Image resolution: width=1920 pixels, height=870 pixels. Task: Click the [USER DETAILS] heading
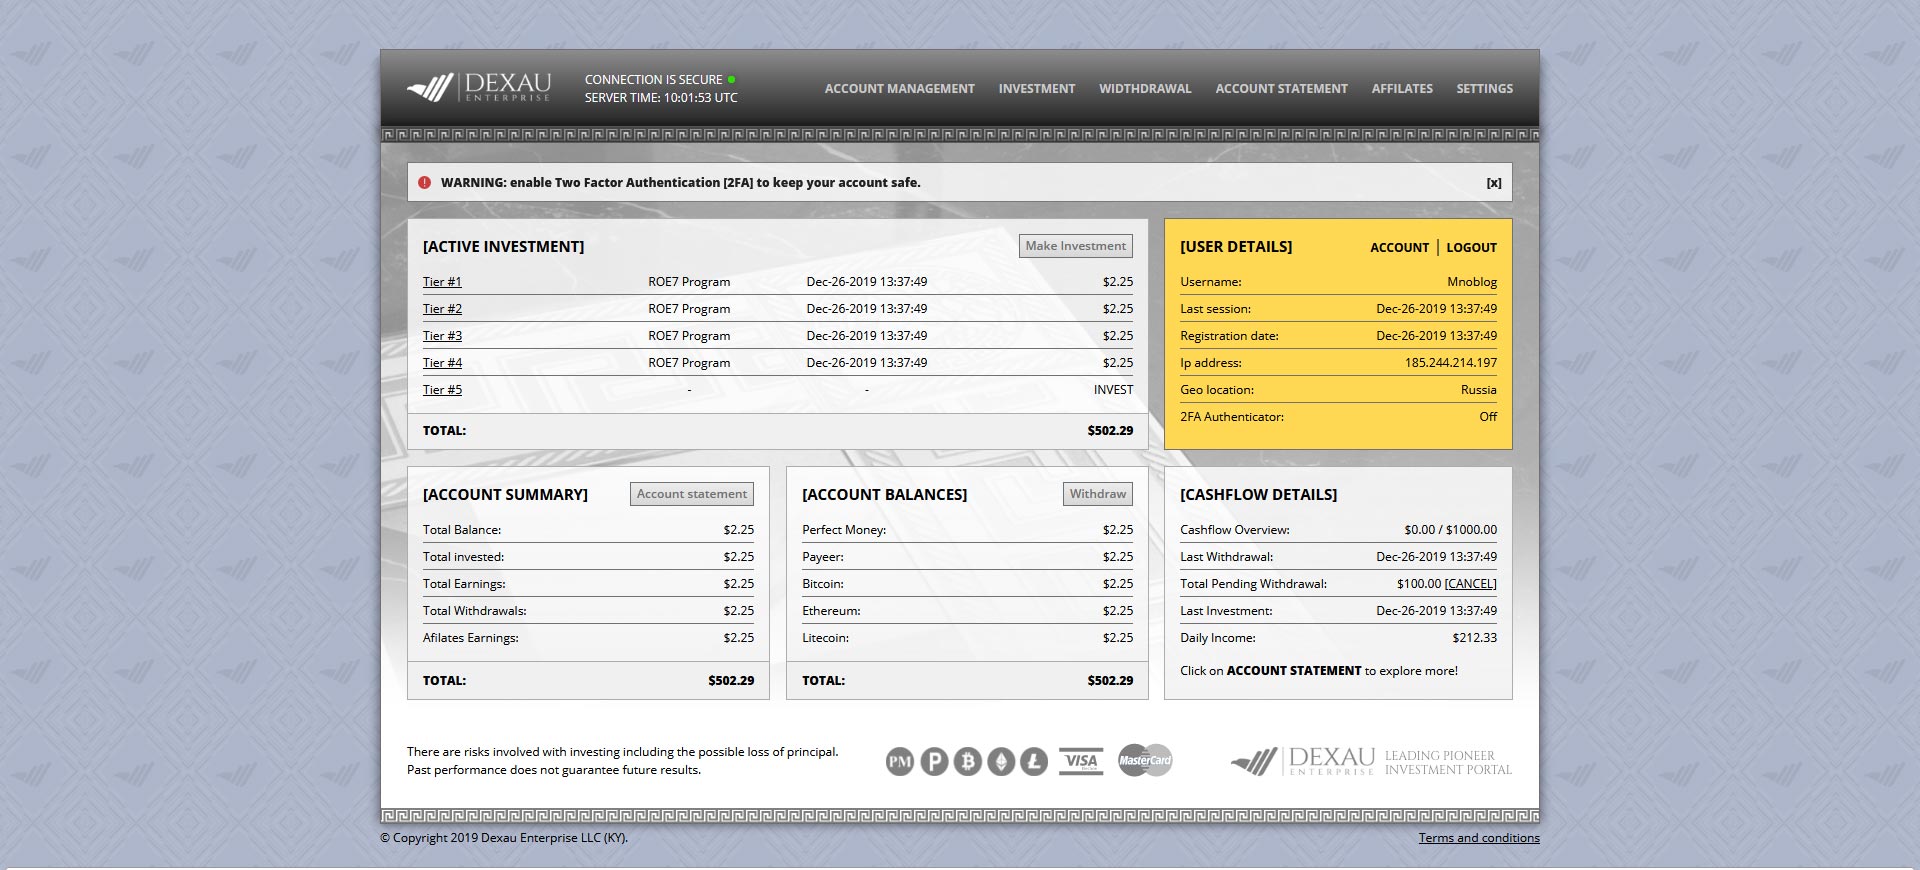pos(1236,247)
